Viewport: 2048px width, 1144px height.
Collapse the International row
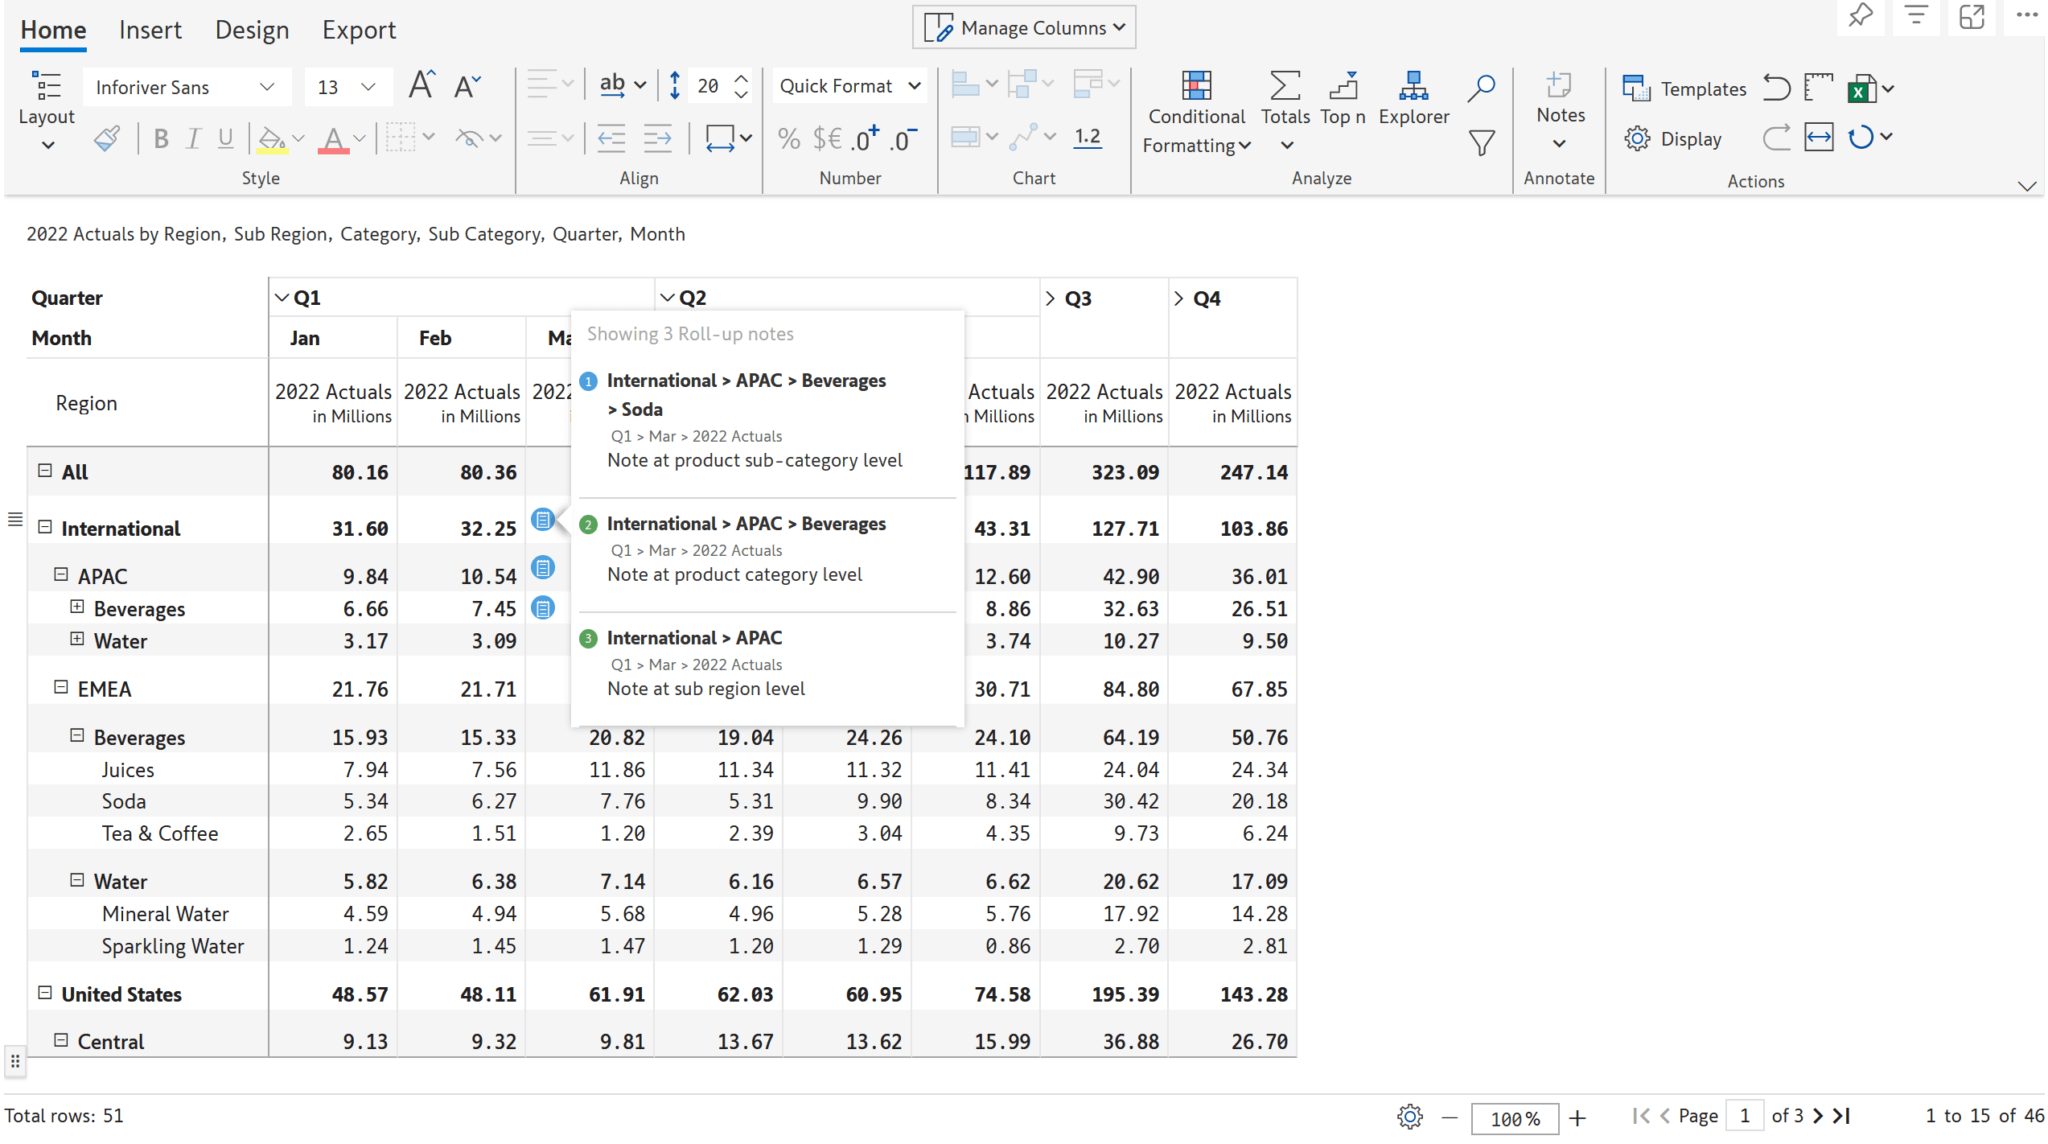tap(45, 527)
